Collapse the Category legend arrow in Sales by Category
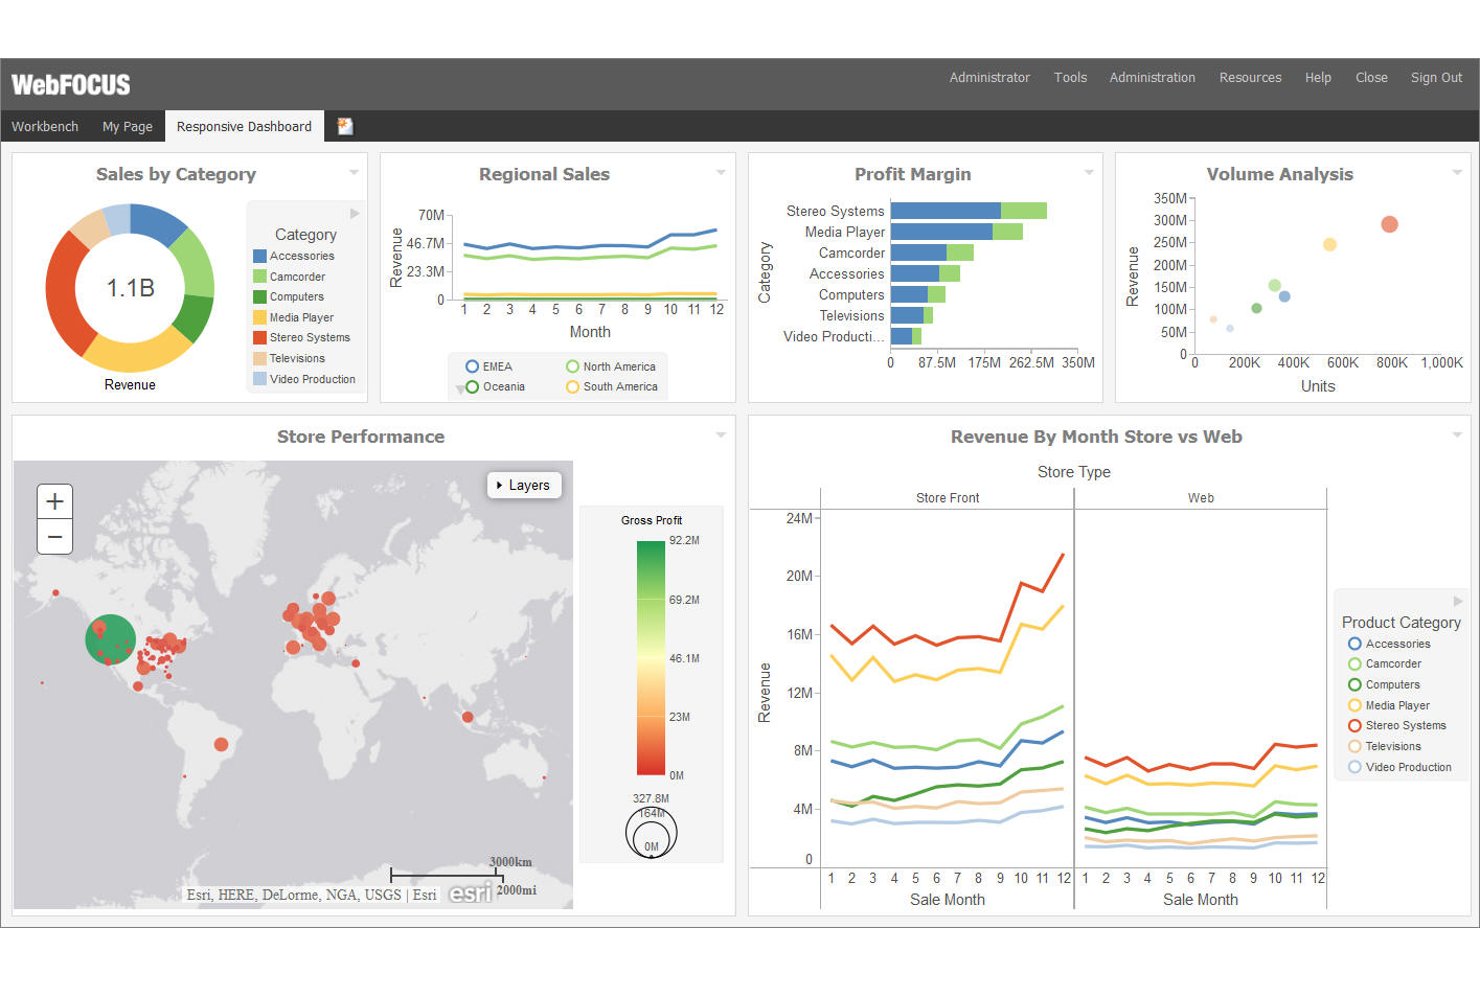Image resolution: width=1480 pixels, height=987 pixels. point(354,214)
